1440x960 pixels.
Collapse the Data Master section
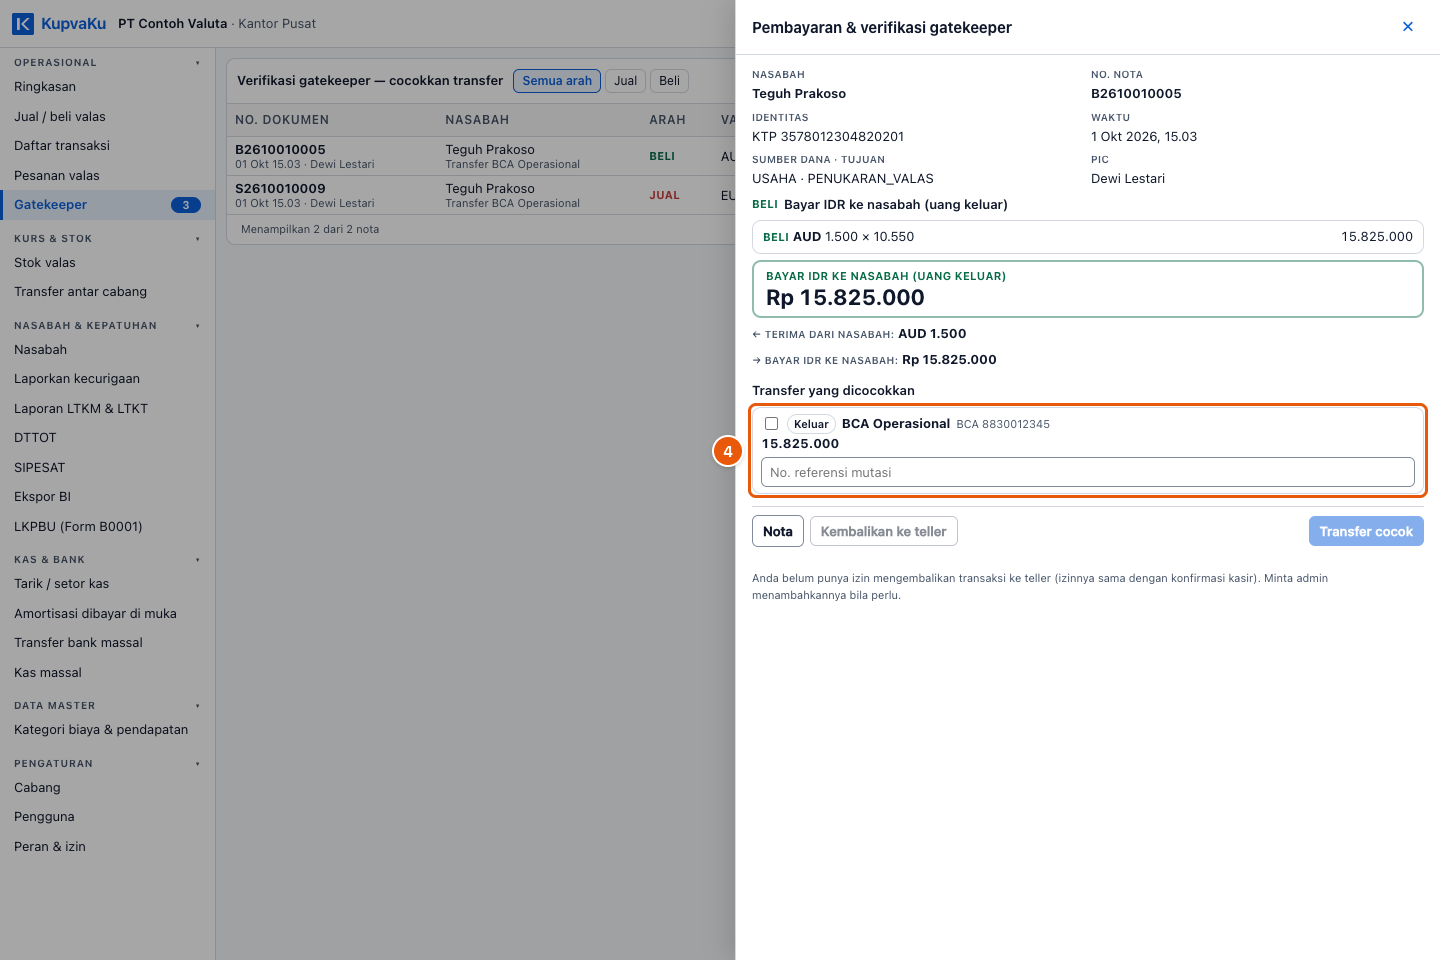click(x=107, y=706)
